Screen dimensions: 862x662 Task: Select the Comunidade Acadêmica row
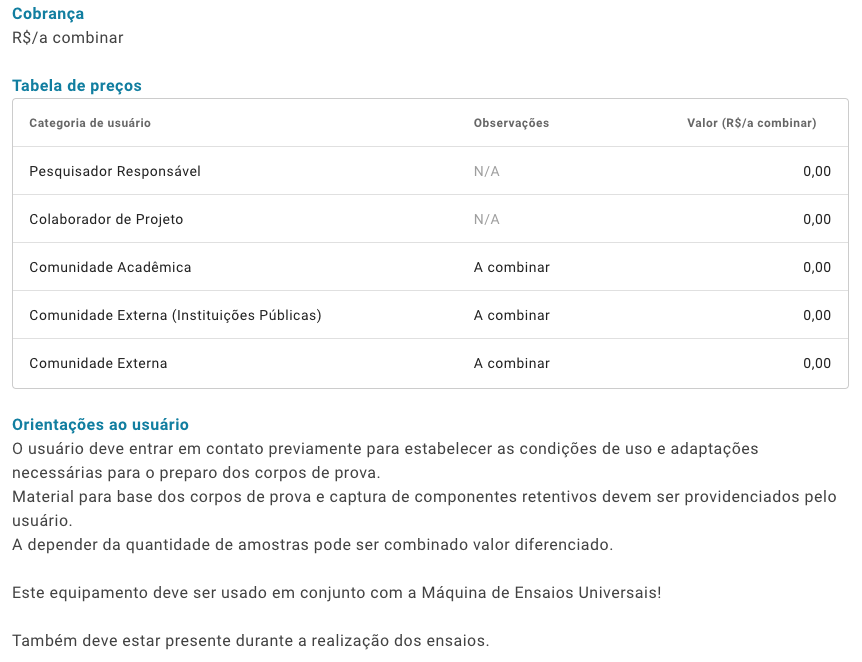tap(430, 267)
